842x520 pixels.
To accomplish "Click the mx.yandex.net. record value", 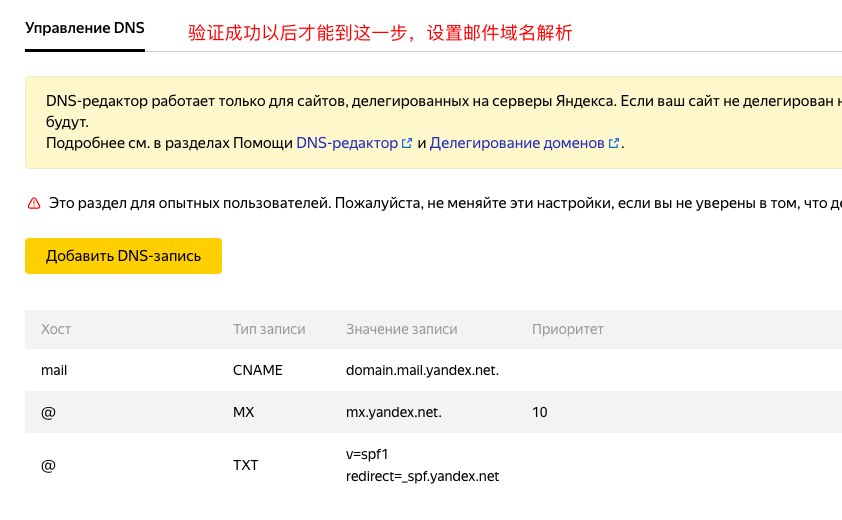I will pos(394,412).
